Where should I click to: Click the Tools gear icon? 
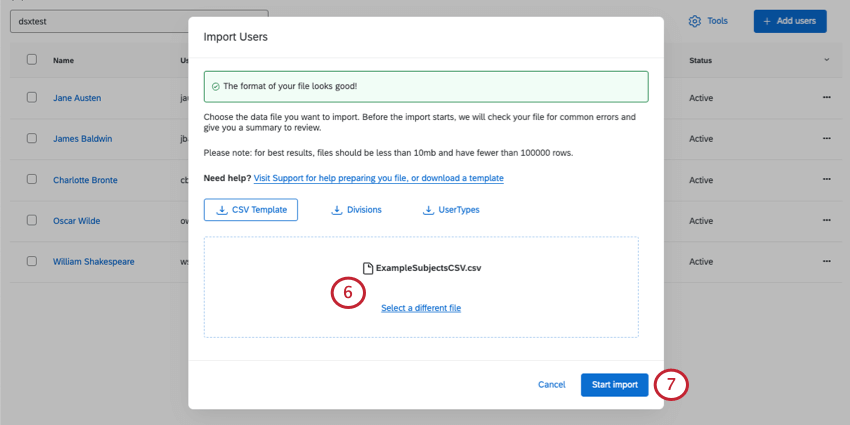click(694, 21)
